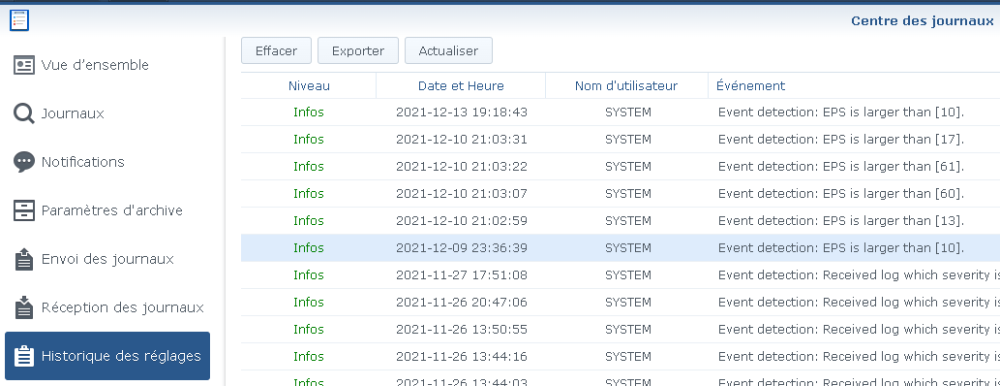The height and width of the screenshot is (386, 1000).
Task: Select the log dated 2021-12-10 21:03:07
Action: (621, 193)
